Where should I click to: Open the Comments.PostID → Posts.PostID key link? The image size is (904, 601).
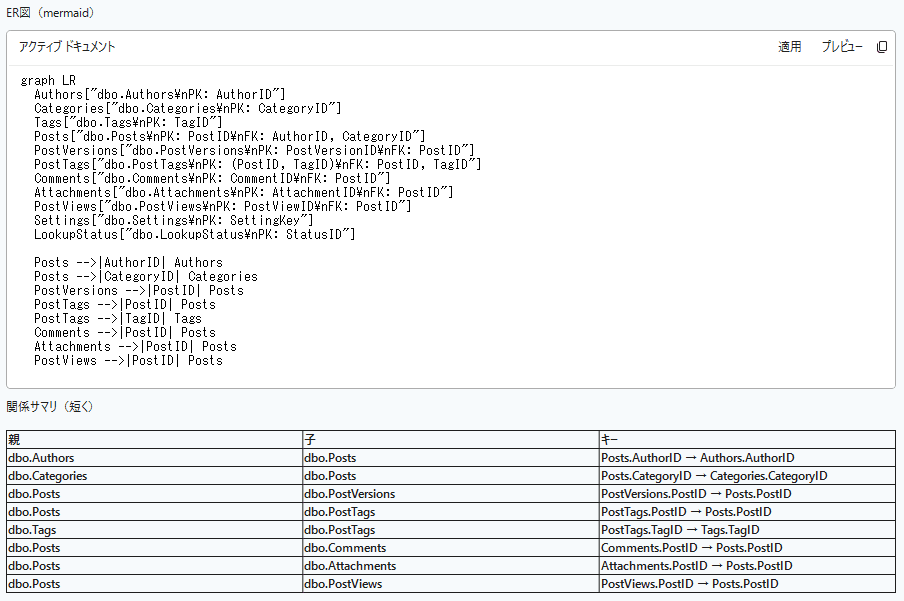click(692, 547)
